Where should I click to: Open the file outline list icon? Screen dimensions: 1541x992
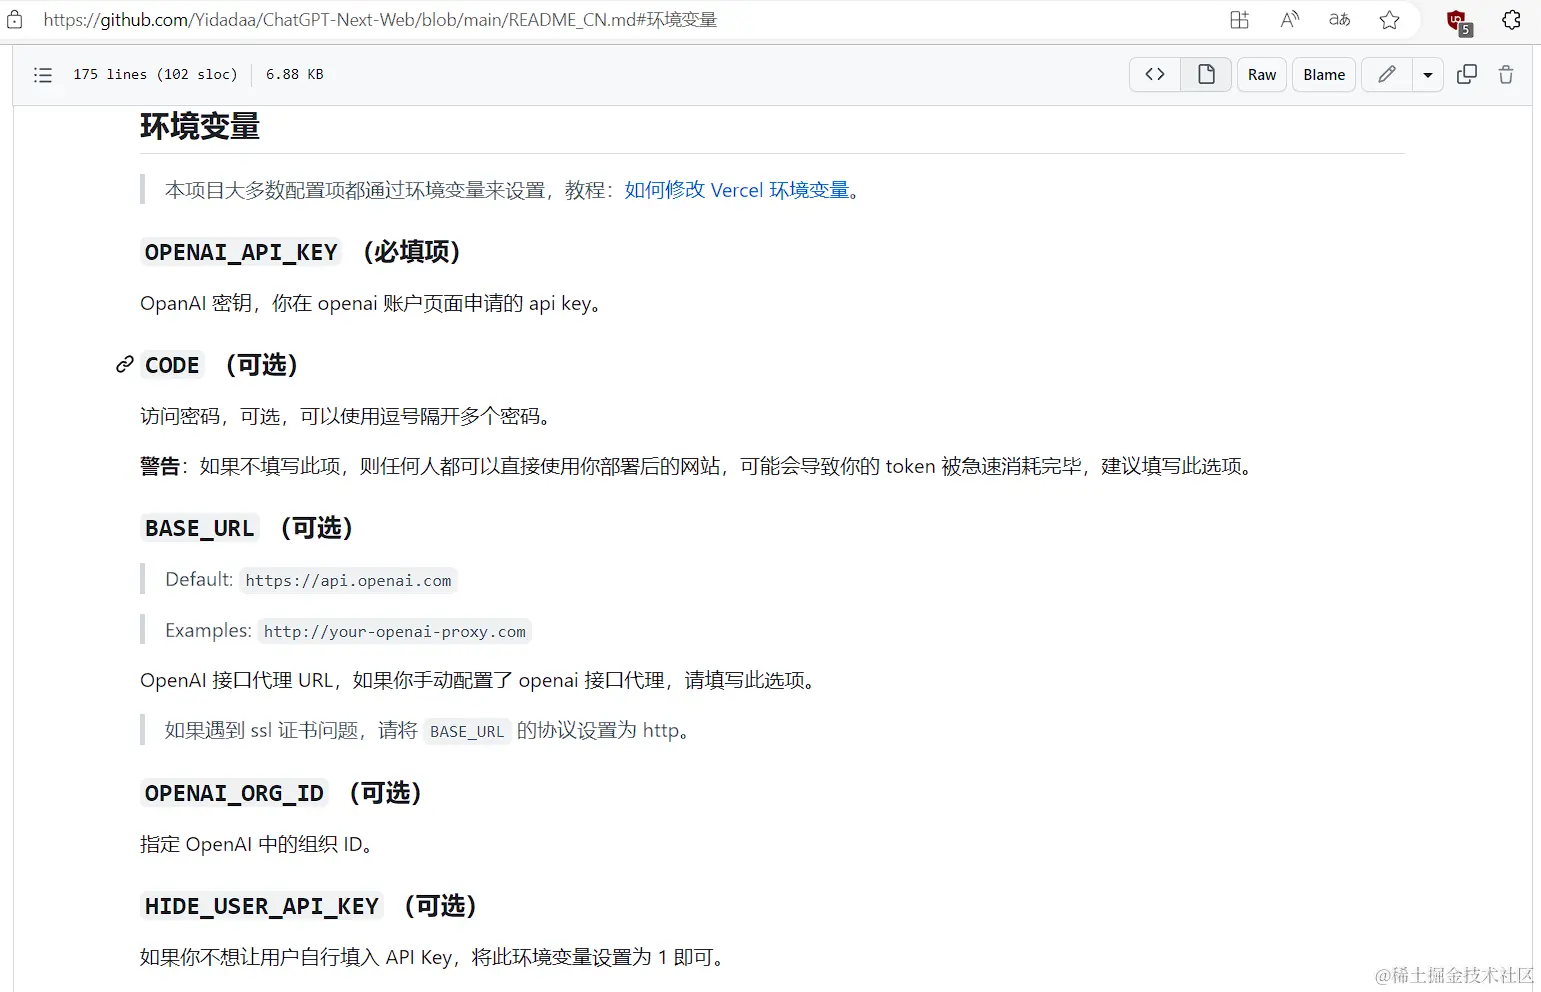click(x=43, y=75)
